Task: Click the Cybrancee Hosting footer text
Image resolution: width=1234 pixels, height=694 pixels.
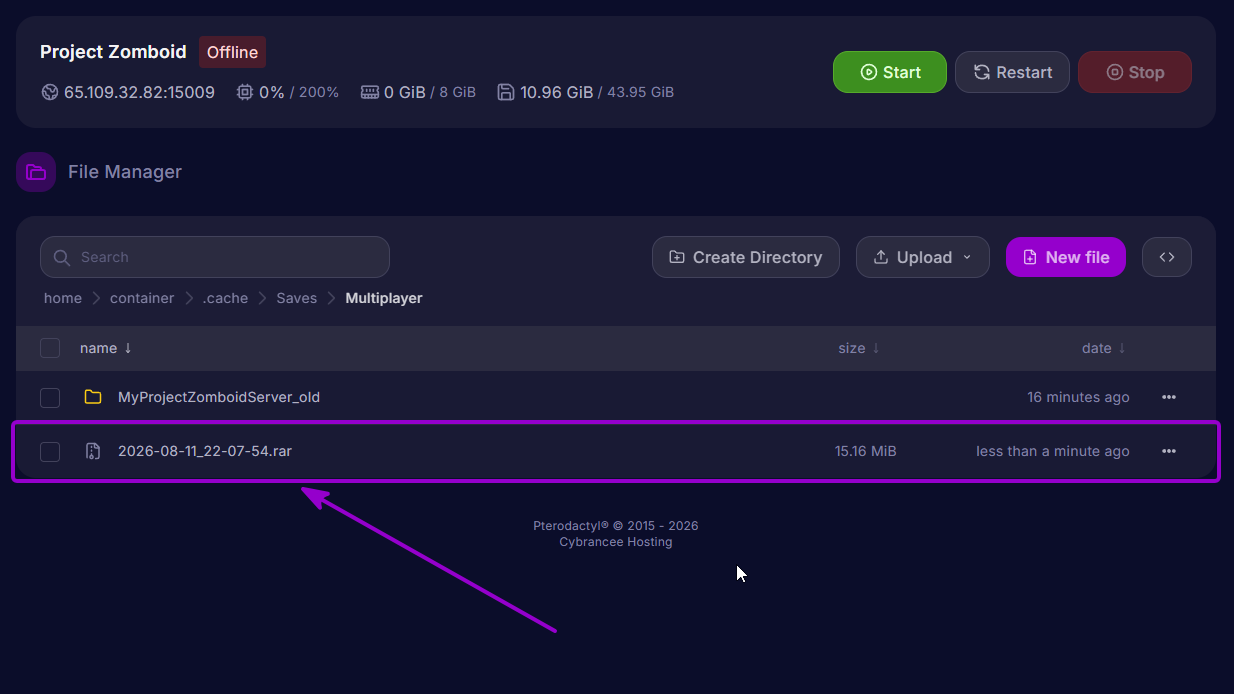Action: (x=616, y=542)
